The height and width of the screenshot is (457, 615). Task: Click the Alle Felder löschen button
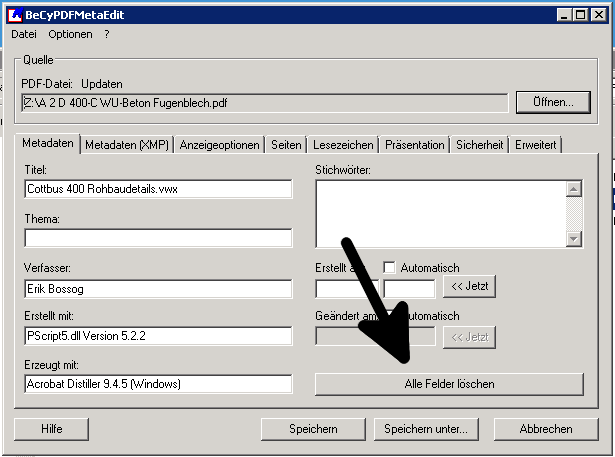click(x=449, y=384)
